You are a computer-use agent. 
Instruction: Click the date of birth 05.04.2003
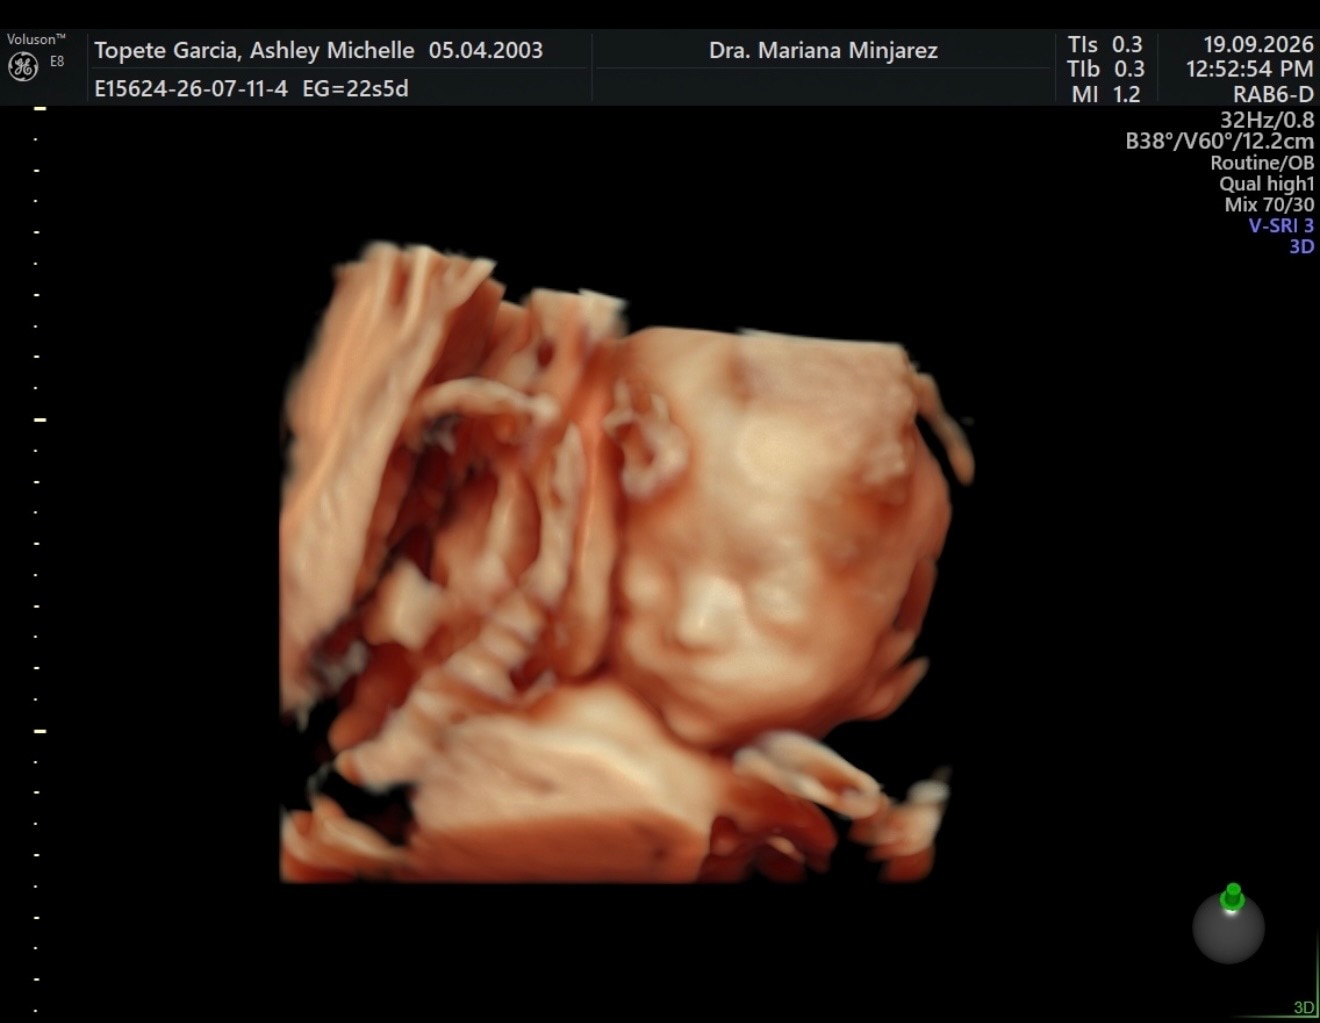[x=486, y=50]
